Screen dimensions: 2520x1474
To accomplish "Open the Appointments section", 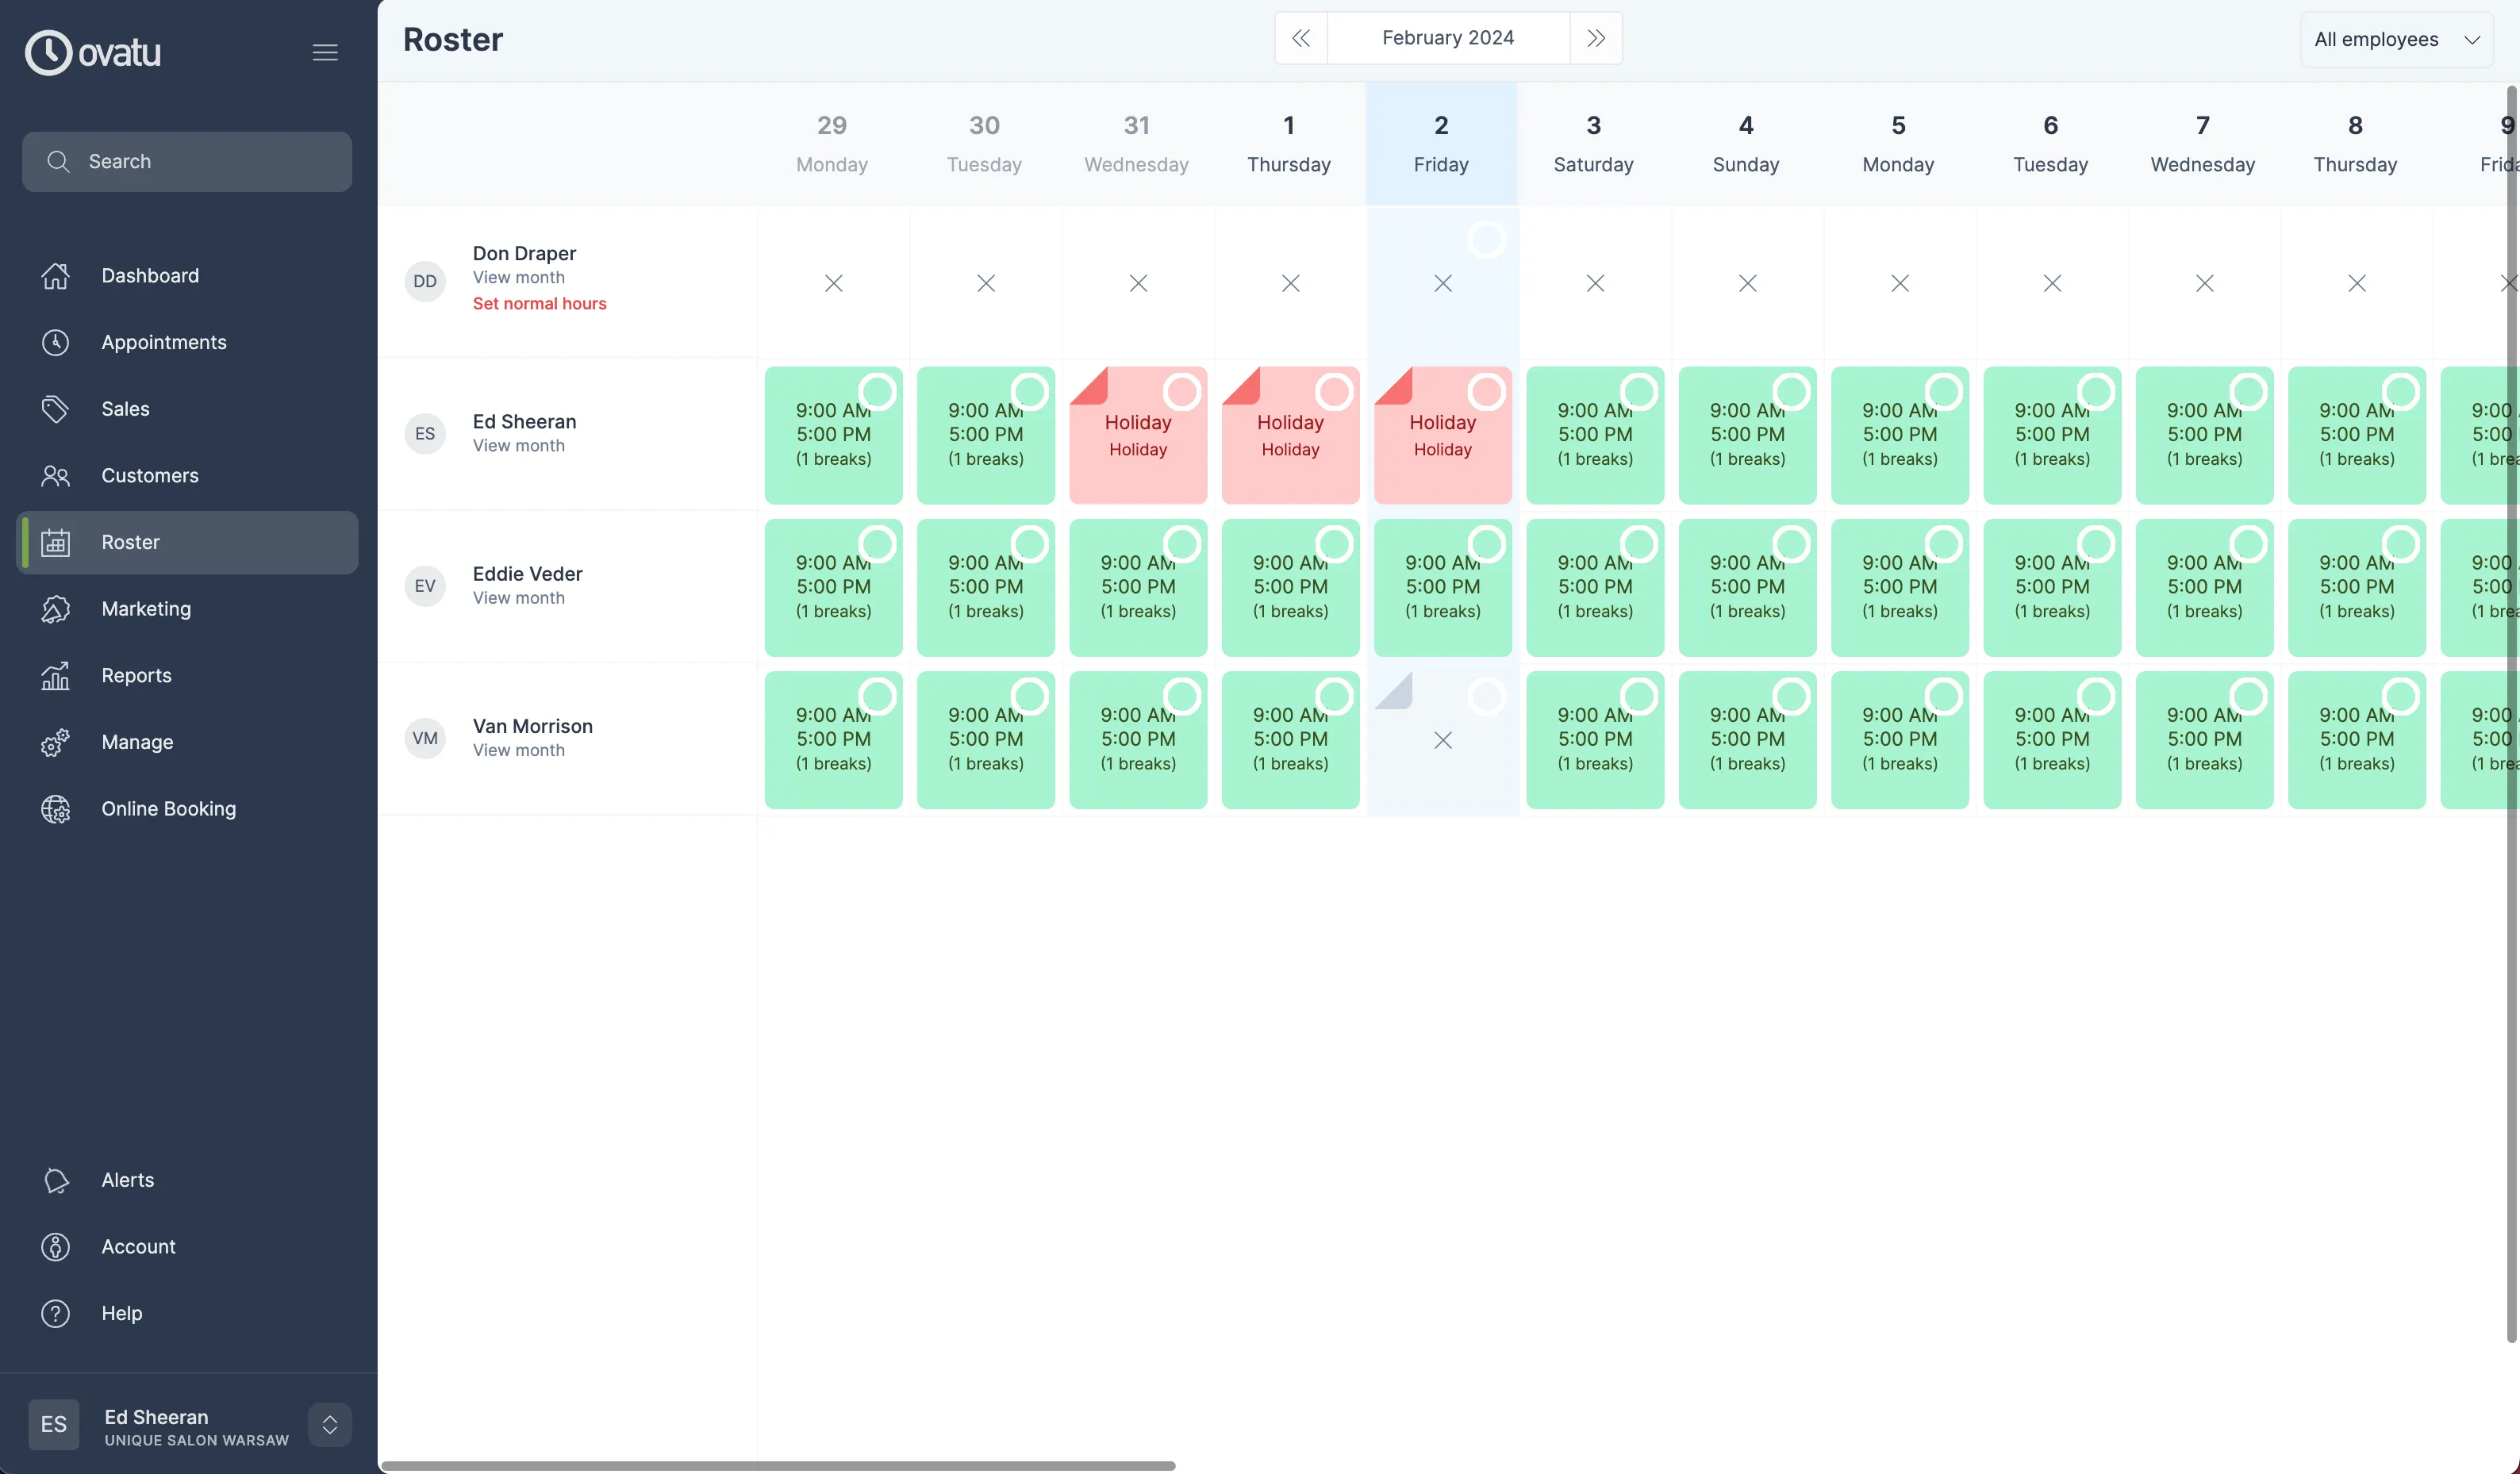I will click(x=163, y=342).
